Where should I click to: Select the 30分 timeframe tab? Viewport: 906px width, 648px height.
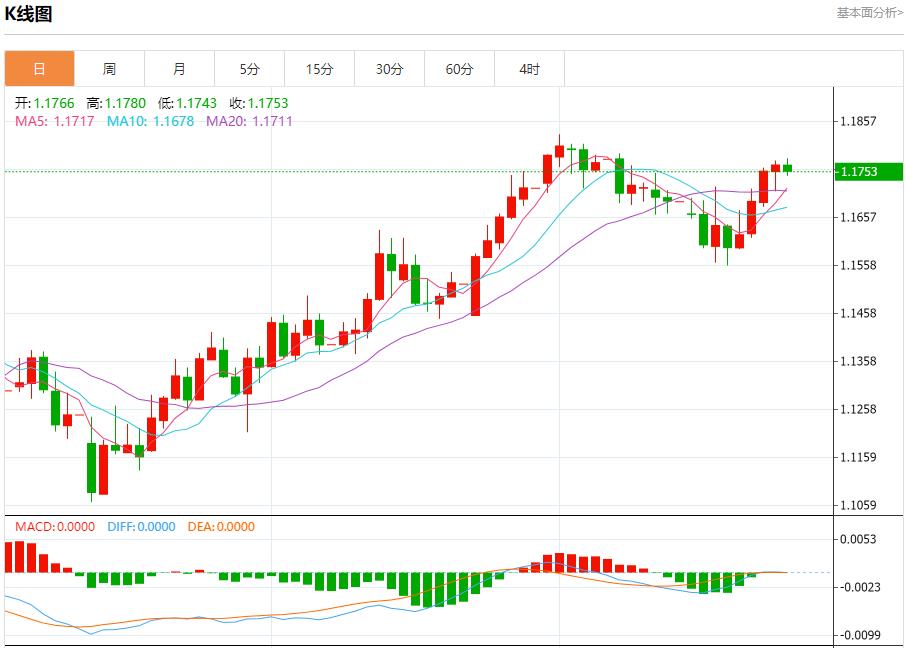(x=389, y=69)
